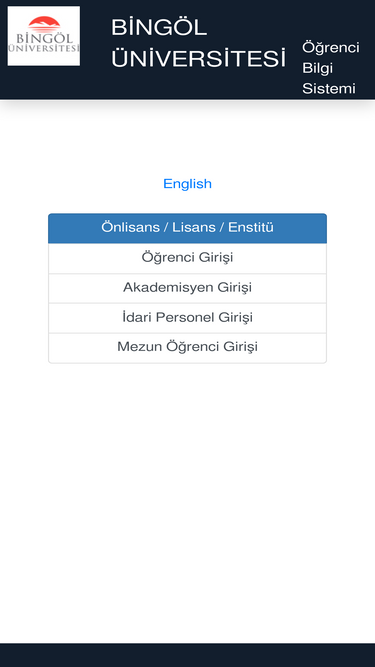Click the dark footer bar
The width and height of the screenshot is (375, 667).
188,655
